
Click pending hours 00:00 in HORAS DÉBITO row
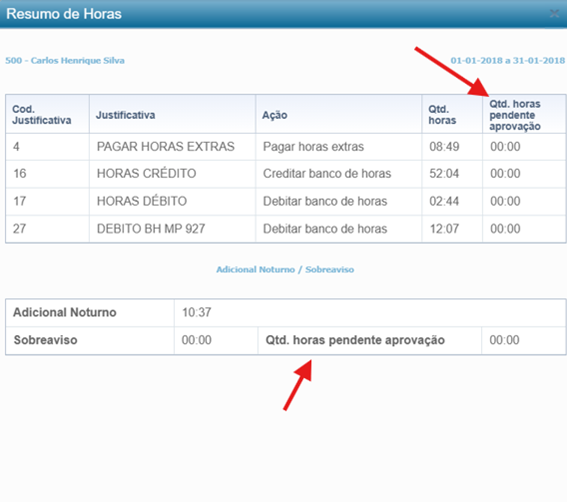pos(505,201)
